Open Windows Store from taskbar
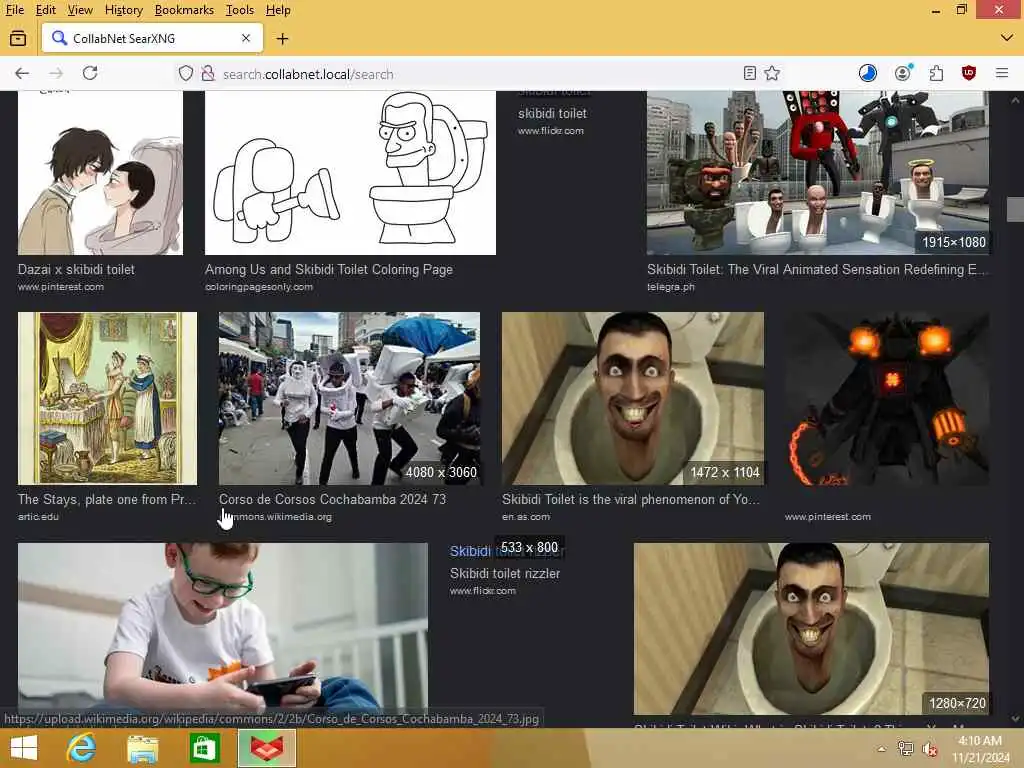 204,748
